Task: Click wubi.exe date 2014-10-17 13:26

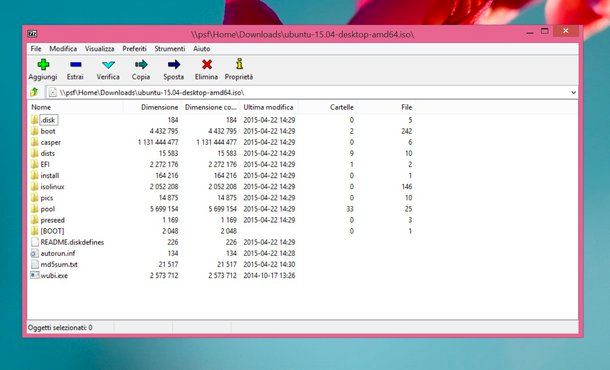Action: click(269, 275)
